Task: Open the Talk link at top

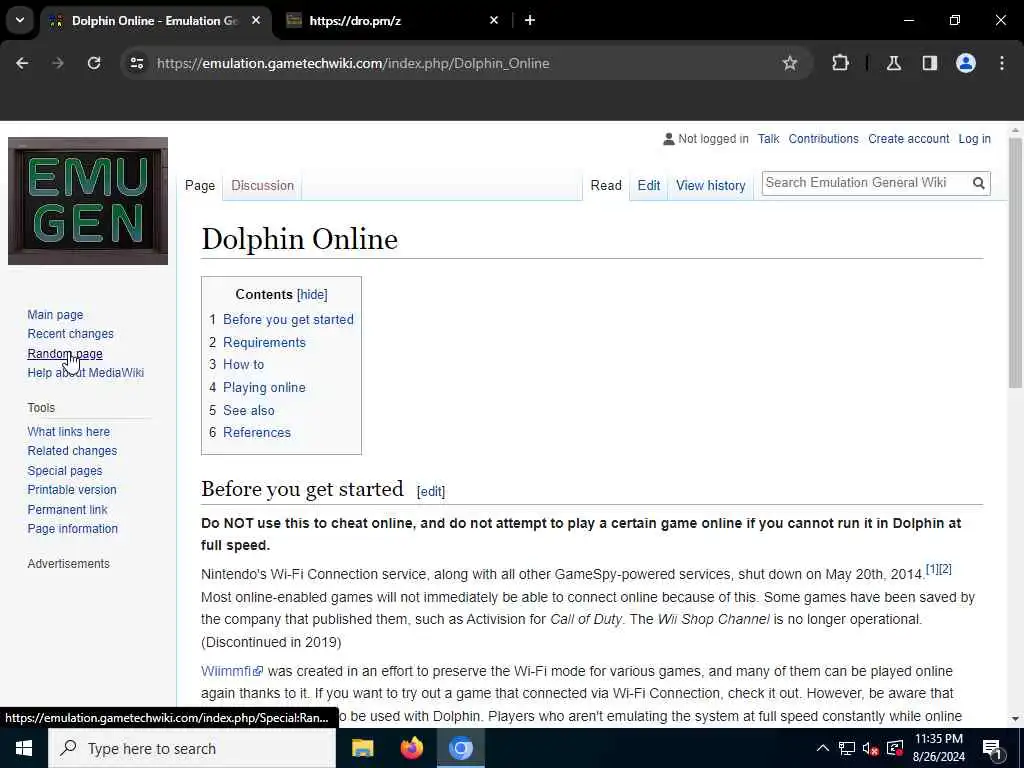Action: [x=769, y=139]
